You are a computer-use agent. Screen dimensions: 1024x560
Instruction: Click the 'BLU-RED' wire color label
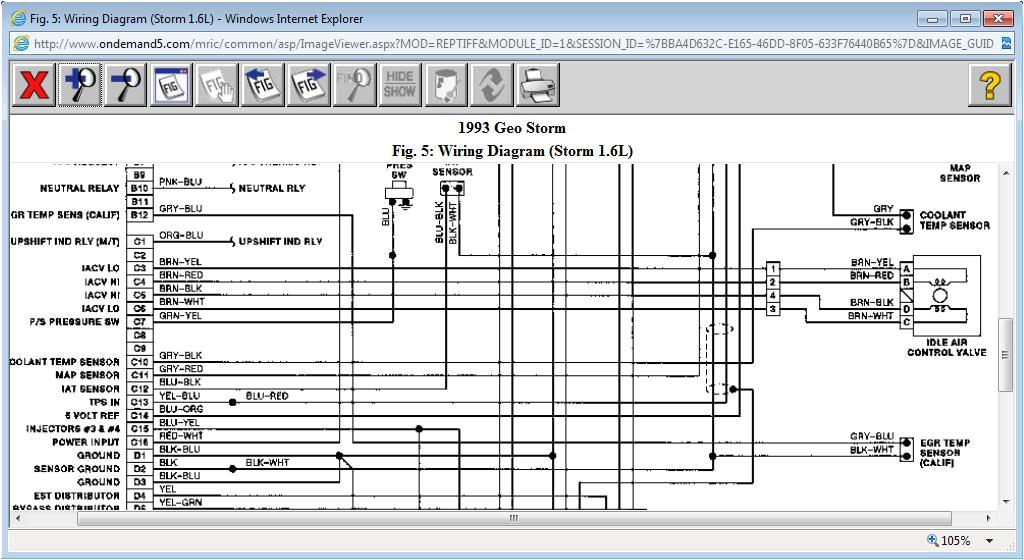[x=267, y=396]
